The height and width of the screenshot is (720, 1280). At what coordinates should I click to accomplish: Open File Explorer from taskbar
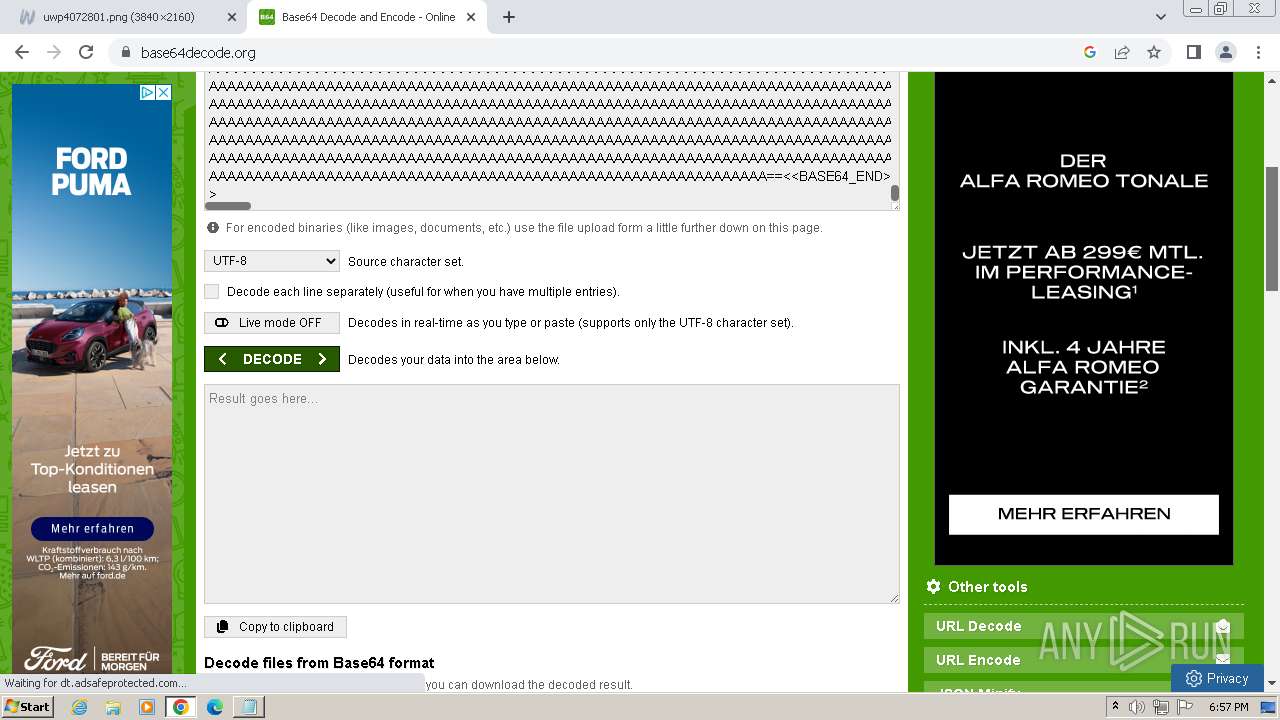113,707
